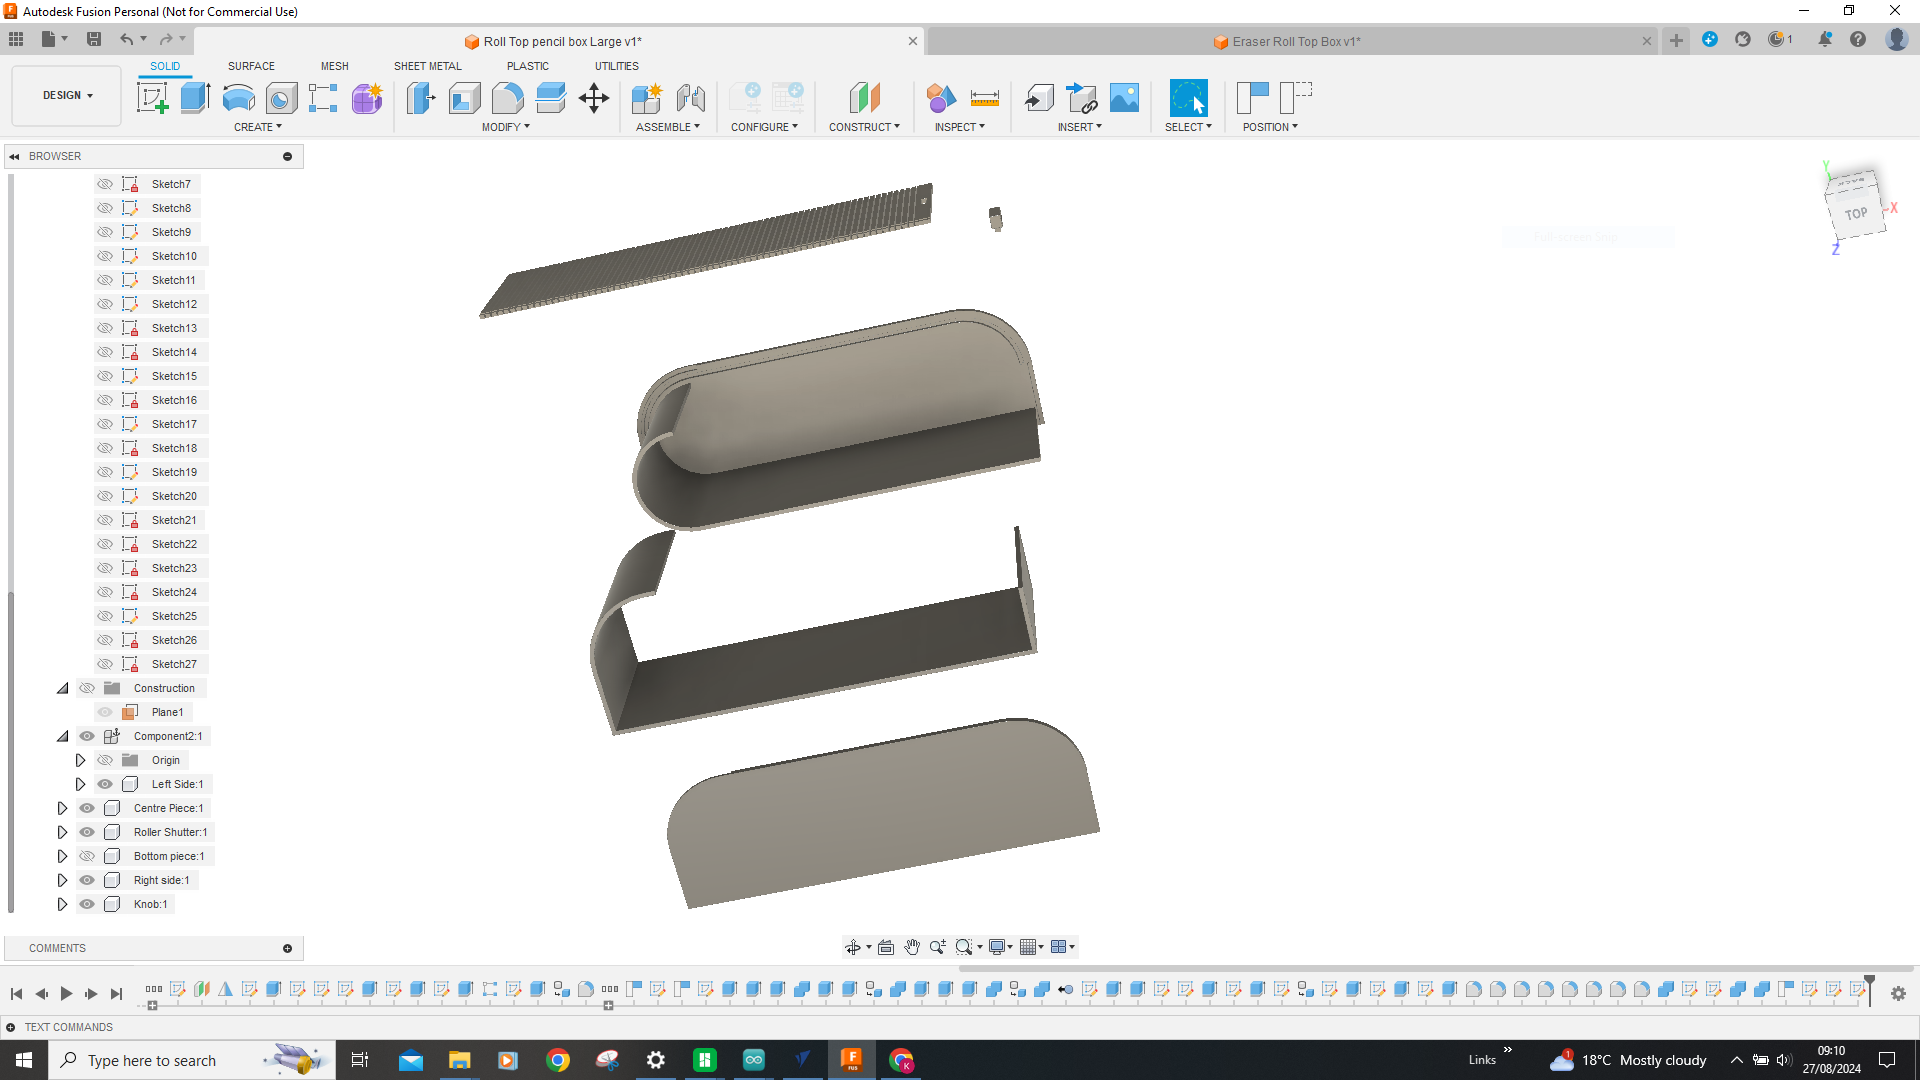Activate the Select tool icon
This screenshot has height=1080, width=1920.
coord(1188,98)
